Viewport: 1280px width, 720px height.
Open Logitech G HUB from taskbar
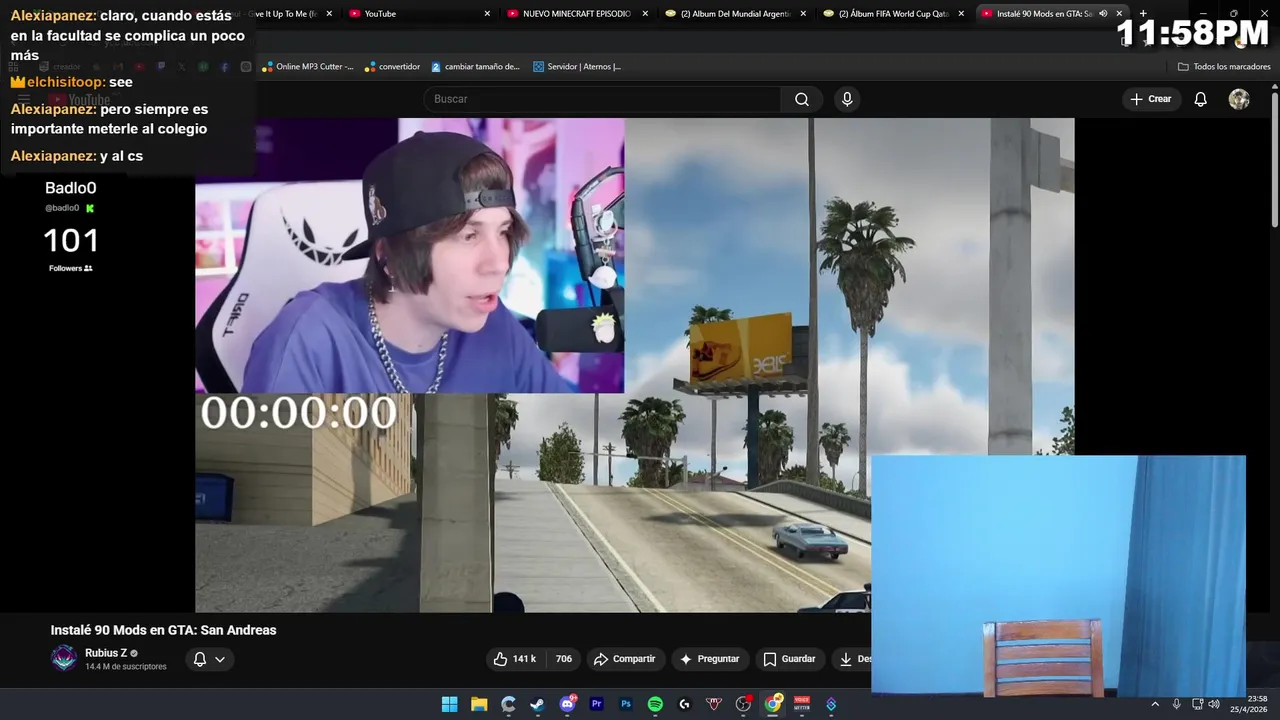pyautogui.click(x=684, y=704)
